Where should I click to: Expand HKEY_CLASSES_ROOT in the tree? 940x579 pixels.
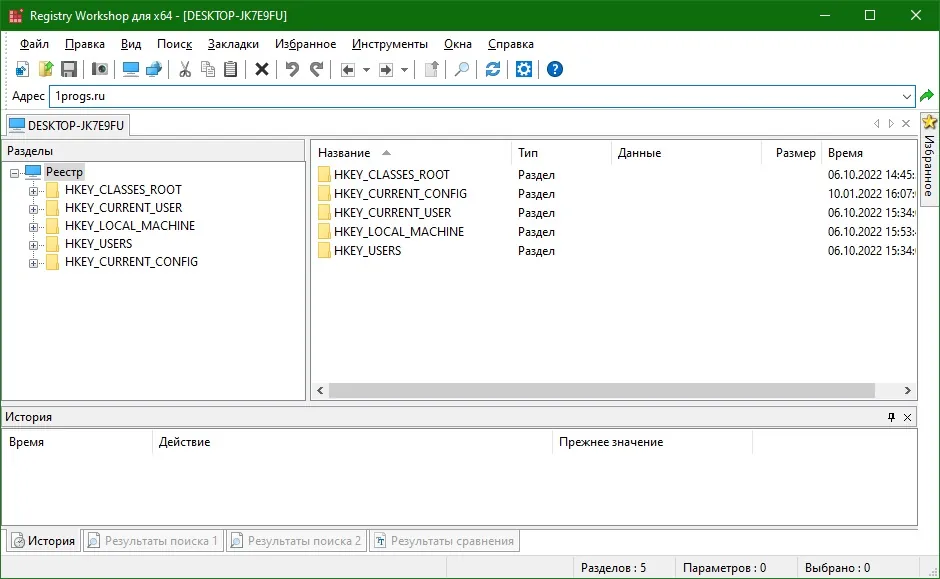pos(34,191)
